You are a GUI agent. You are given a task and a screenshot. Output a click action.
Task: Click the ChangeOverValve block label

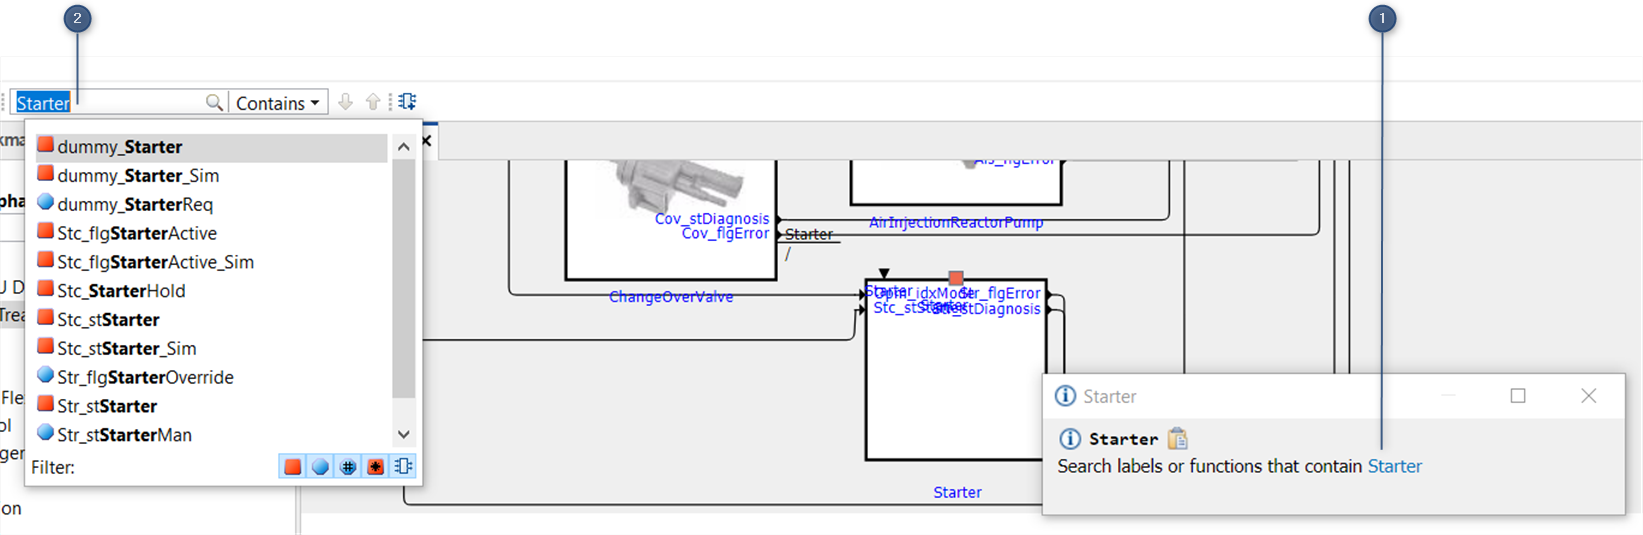pos(671,297)
